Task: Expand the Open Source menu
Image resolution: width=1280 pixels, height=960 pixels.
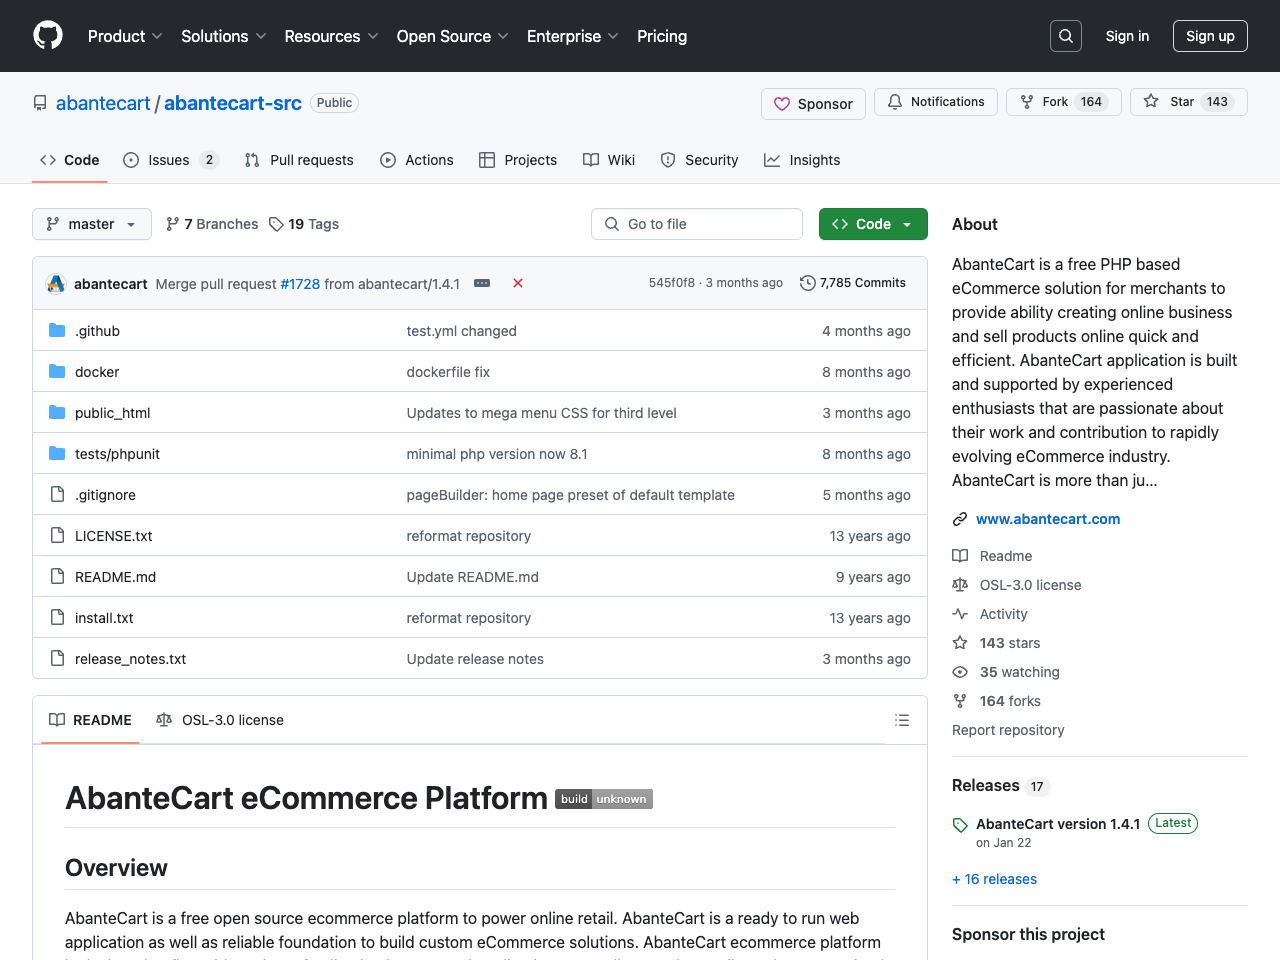Action: [x=453, y=36]
